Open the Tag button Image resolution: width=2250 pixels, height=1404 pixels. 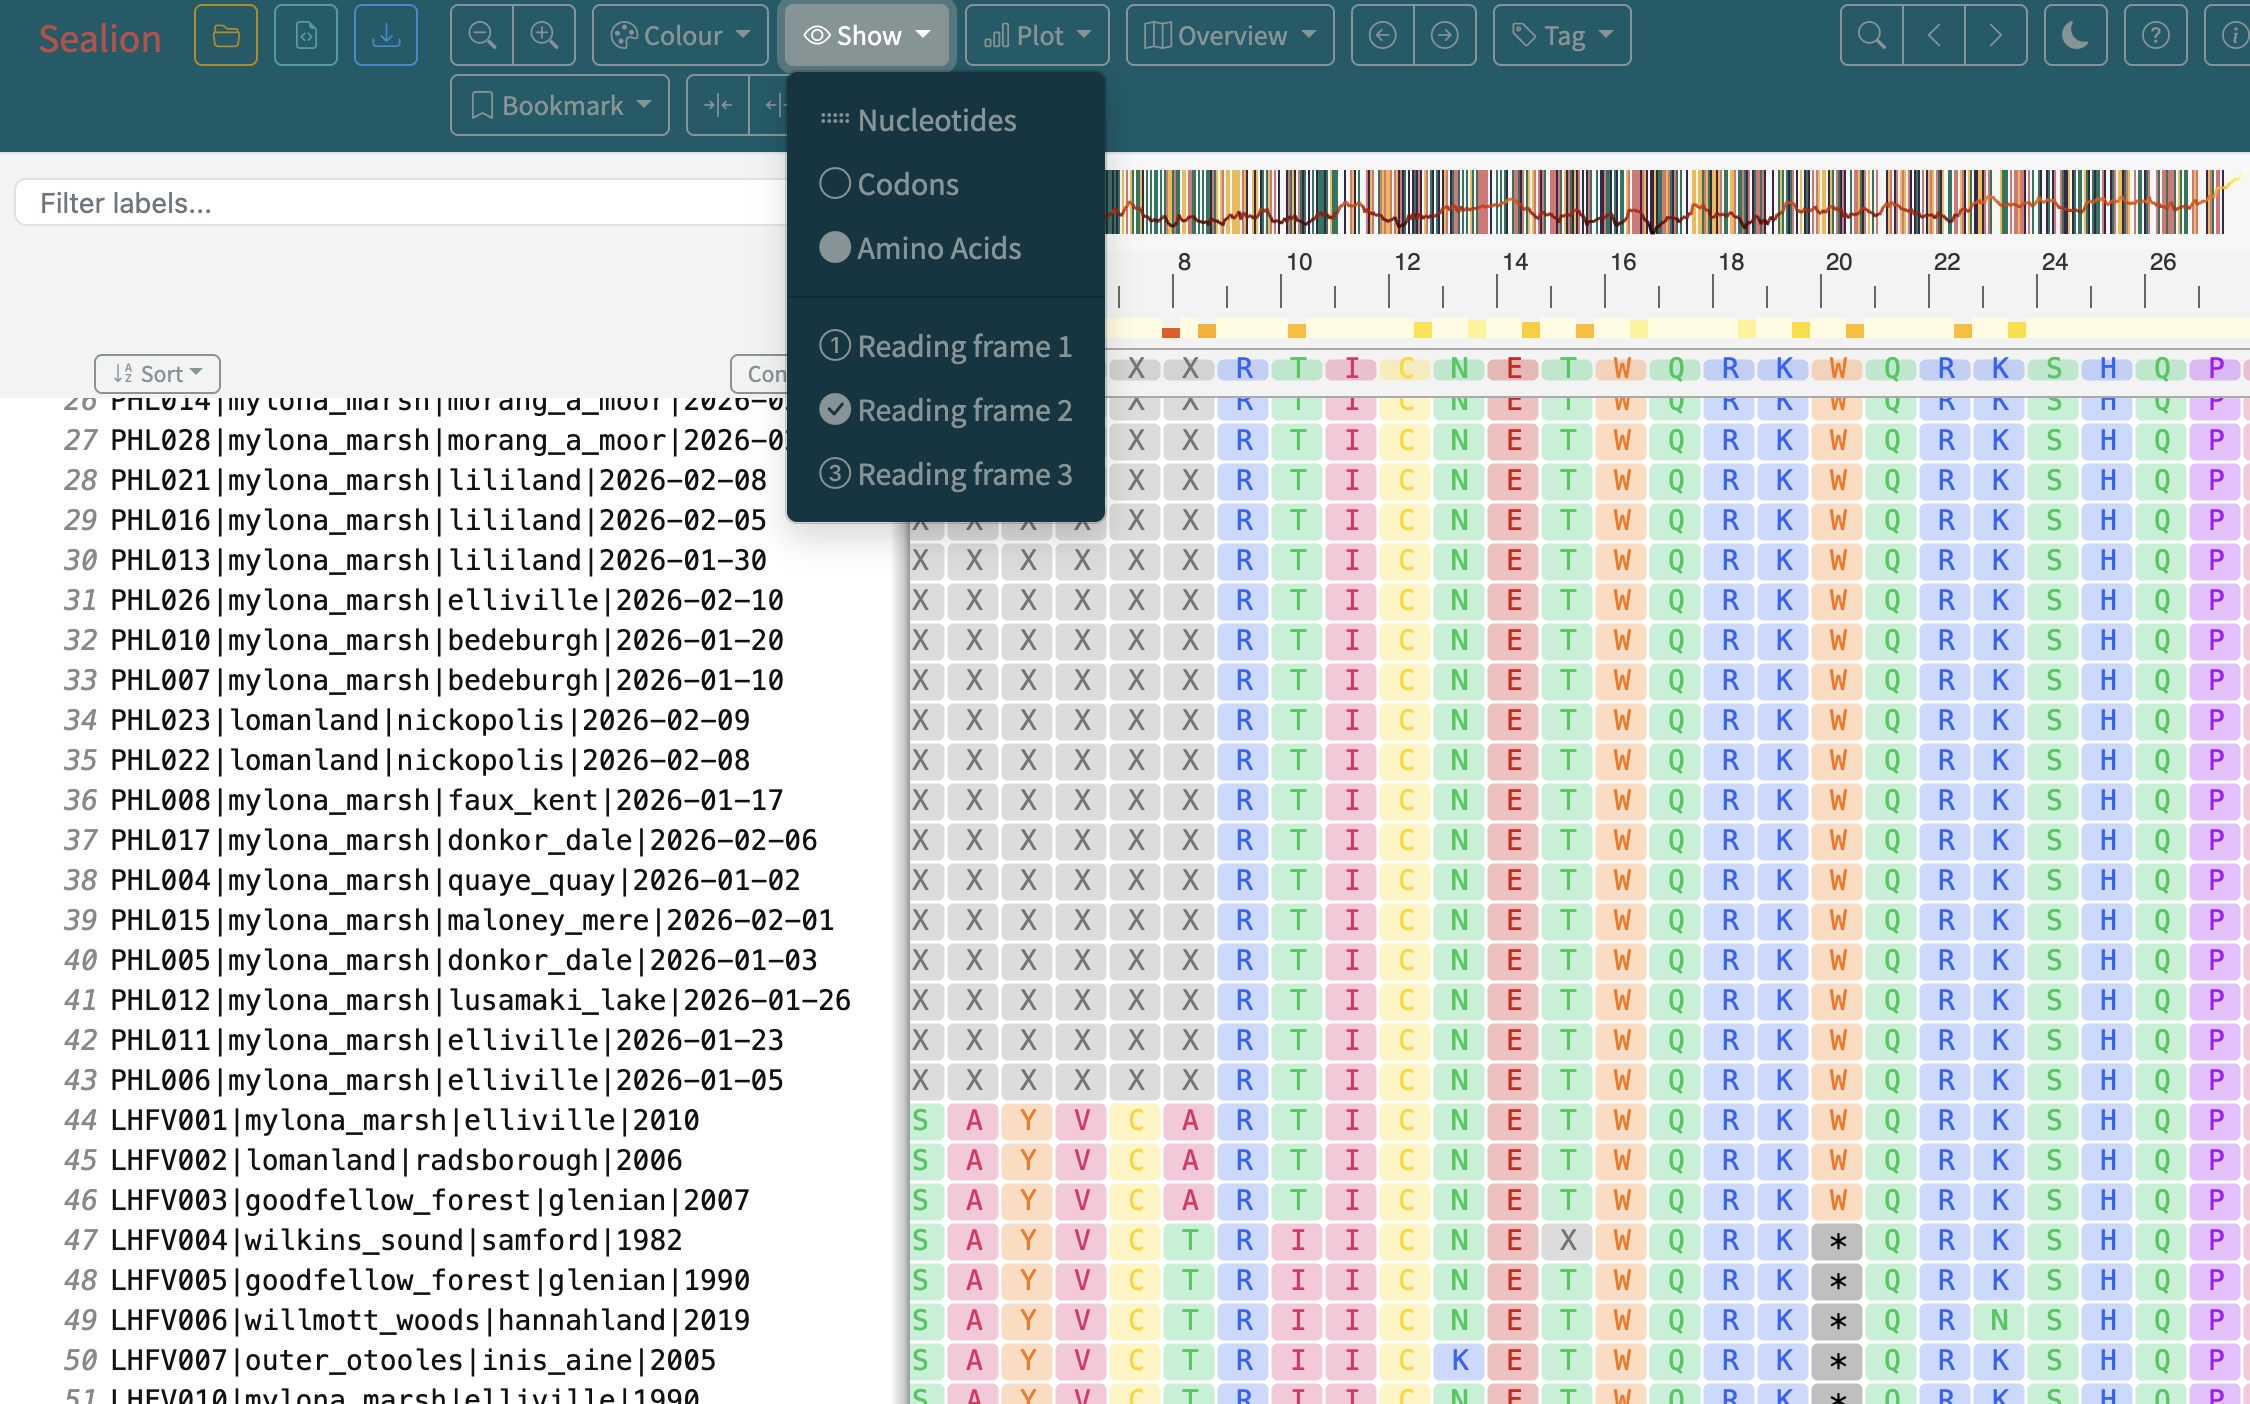click(1562, 36)
